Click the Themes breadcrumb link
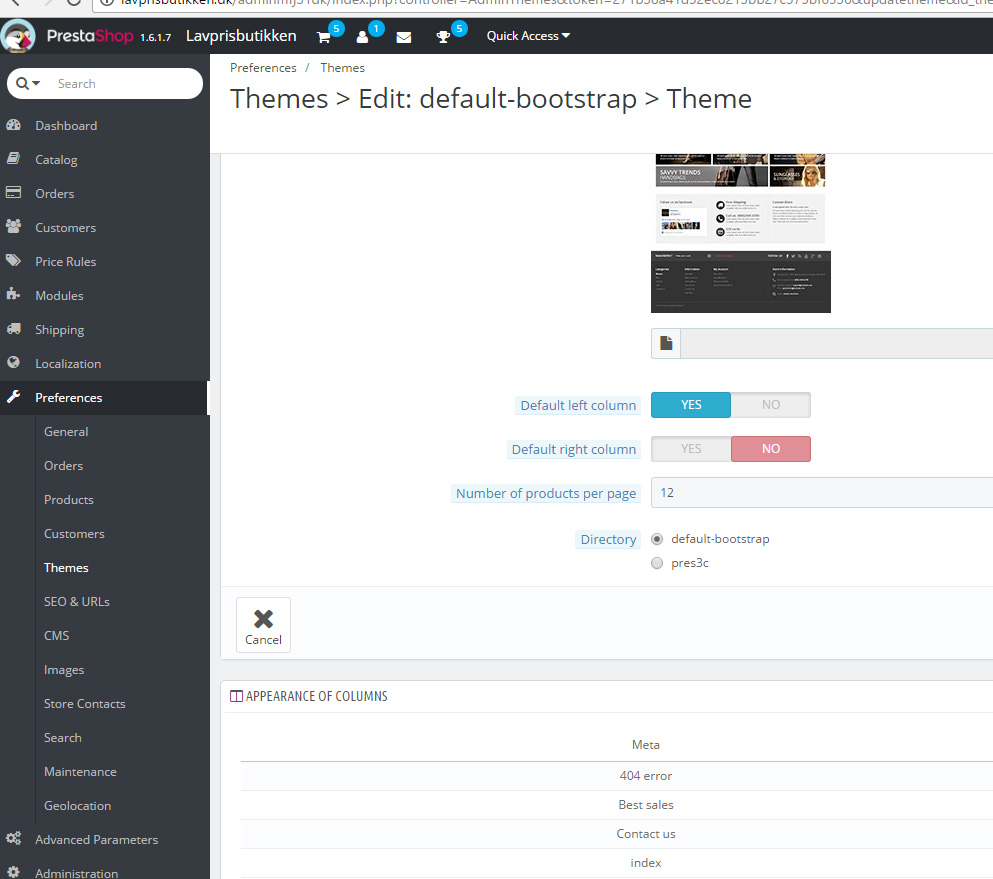The width and height of the screenshot is (993, 879). coord(343,68)
